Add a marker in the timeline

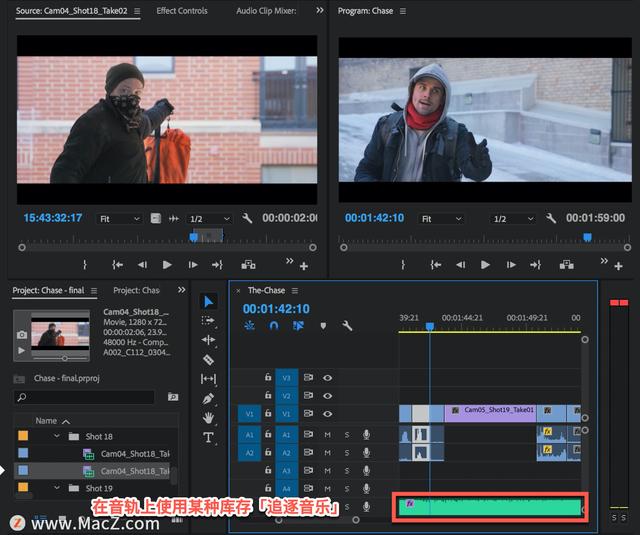[322, 326]
